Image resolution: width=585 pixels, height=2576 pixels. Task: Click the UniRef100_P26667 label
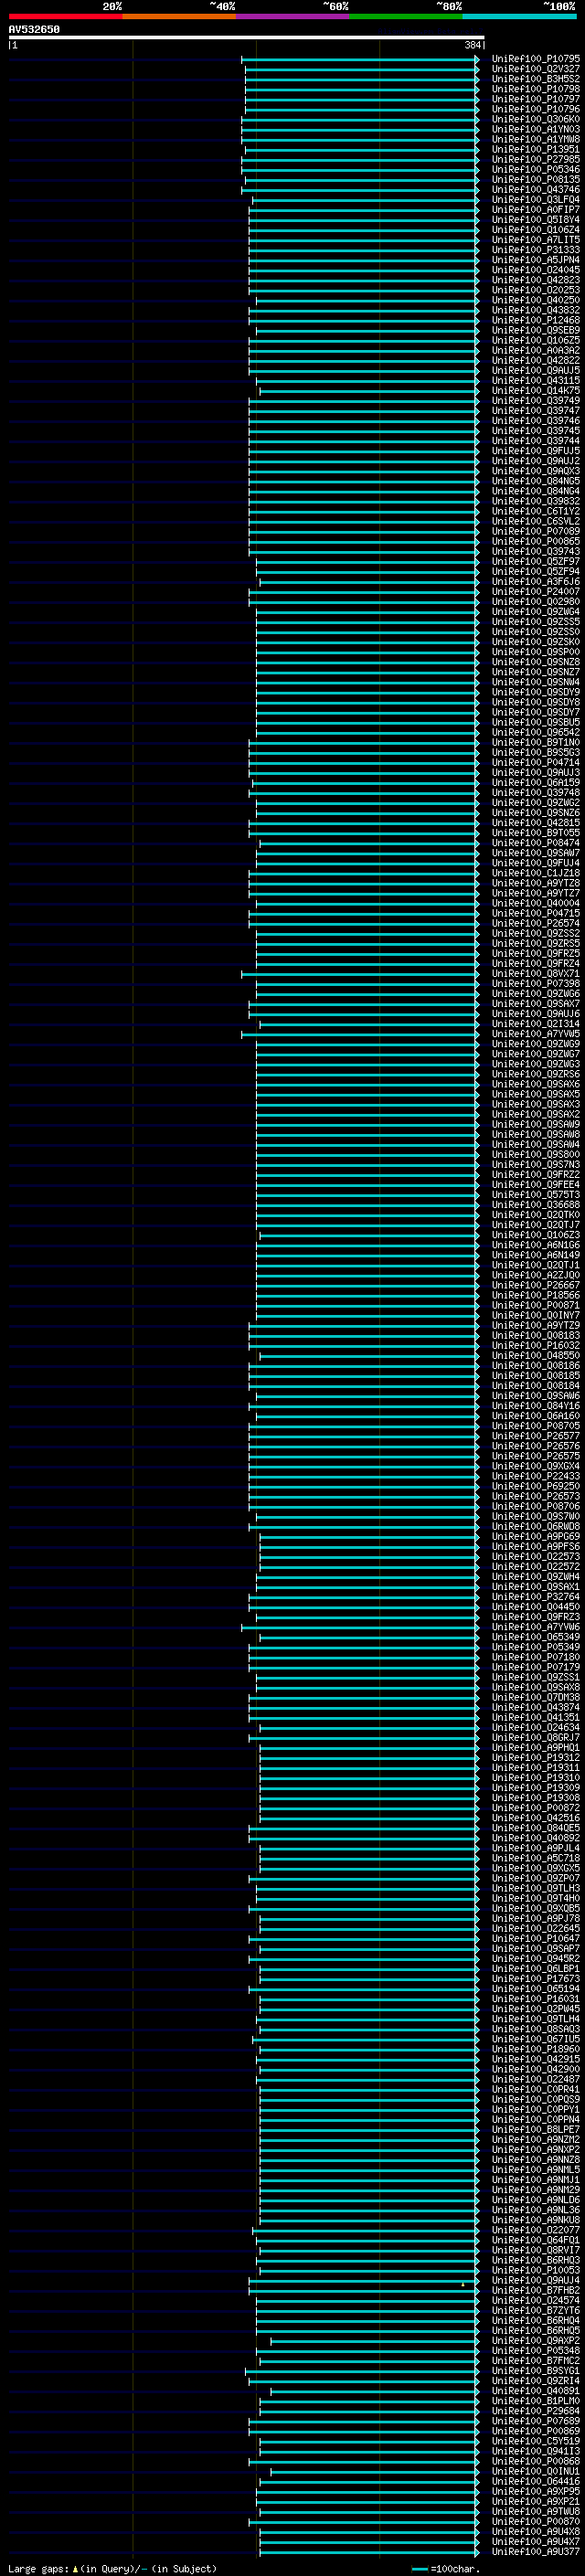[536, 1285]
